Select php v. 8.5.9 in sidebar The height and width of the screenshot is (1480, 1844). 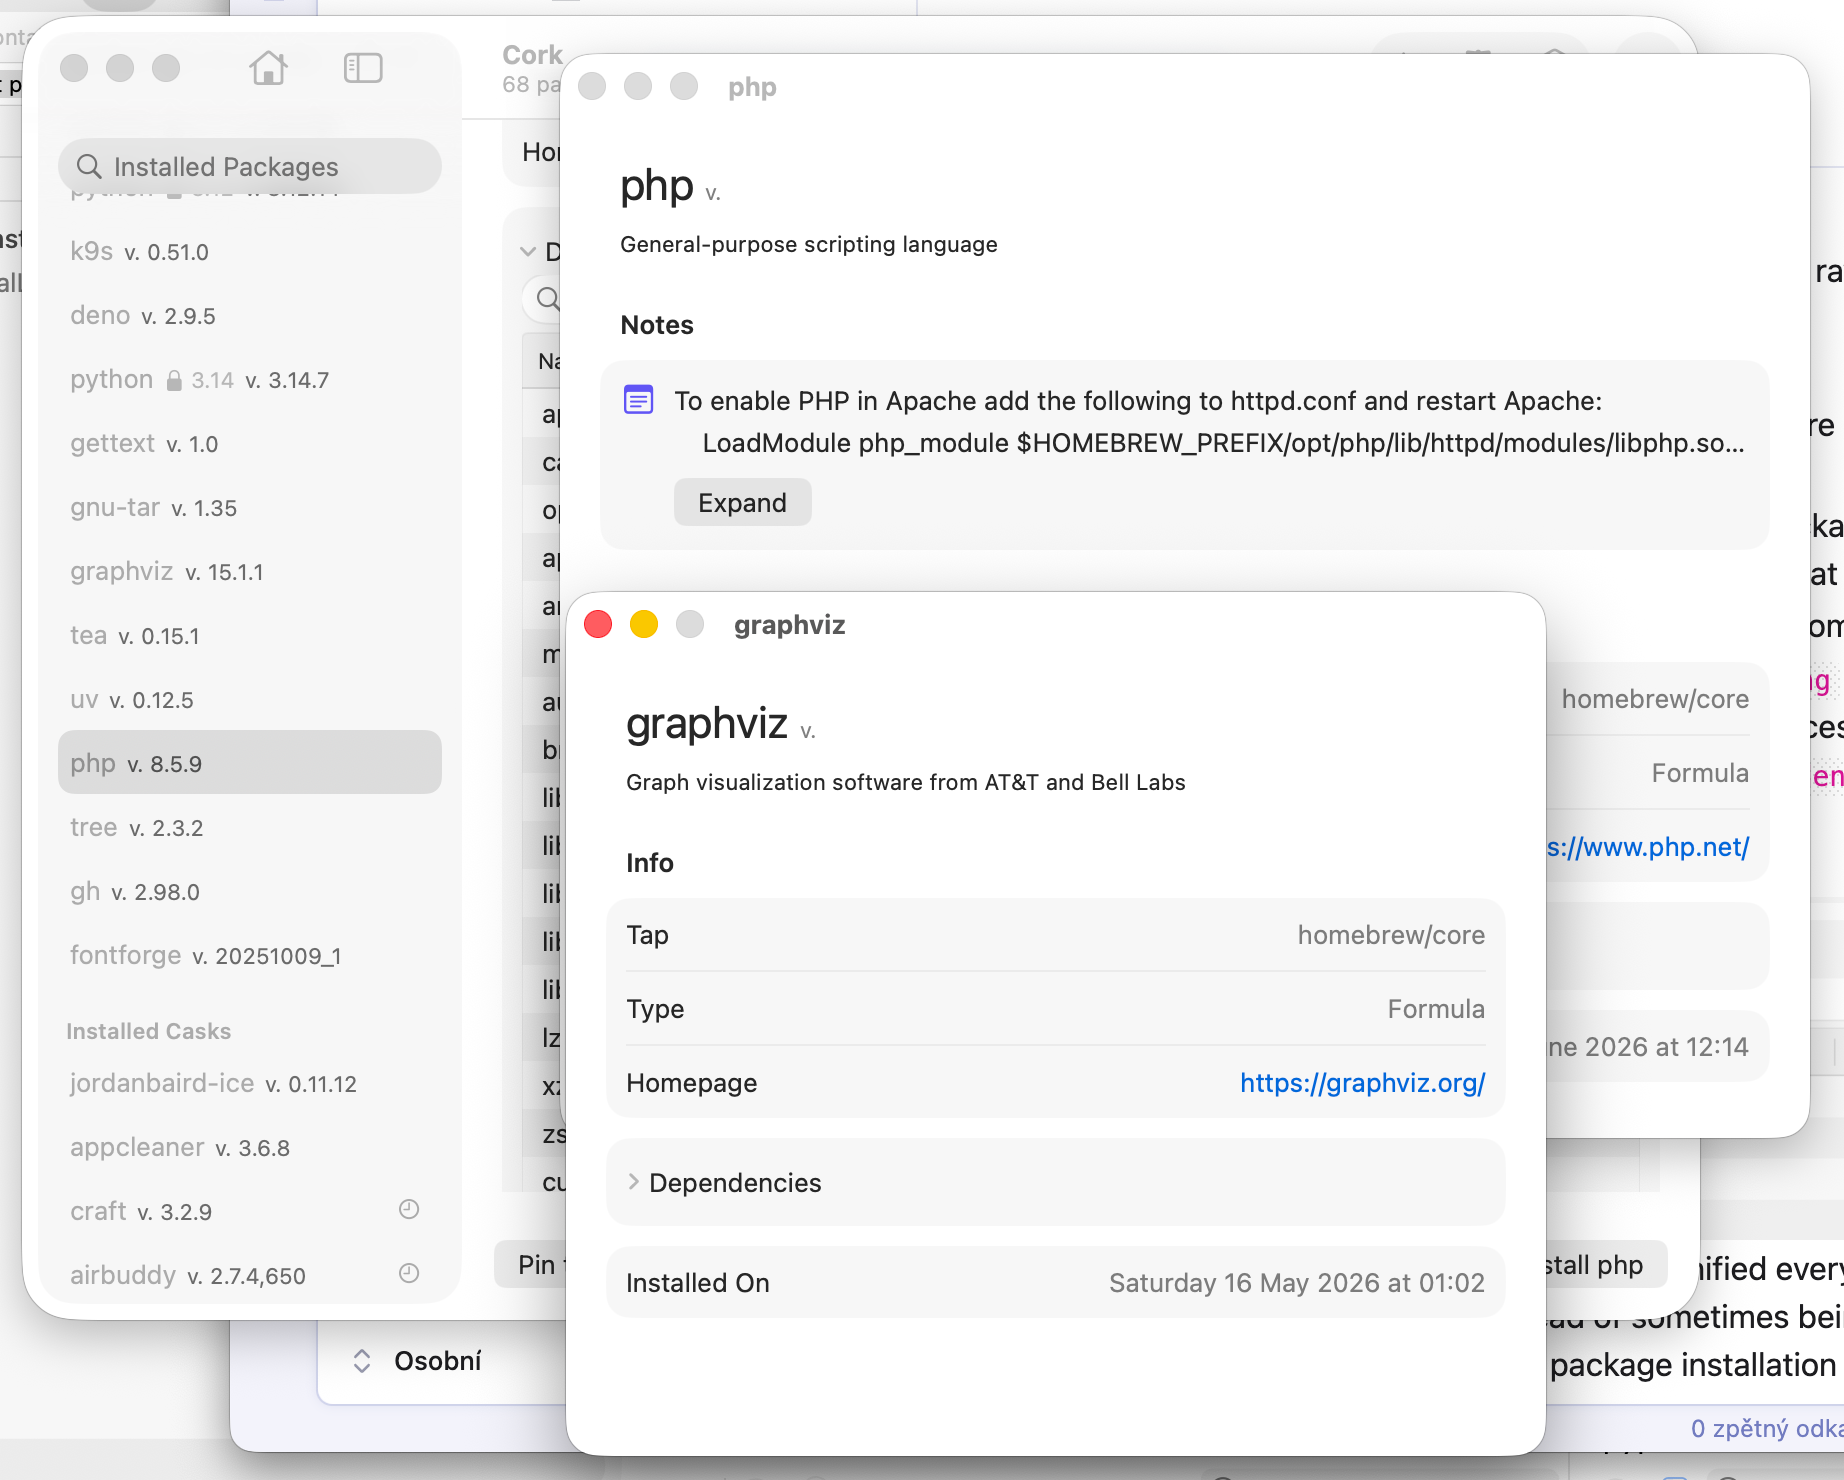(x=250, y=762)
